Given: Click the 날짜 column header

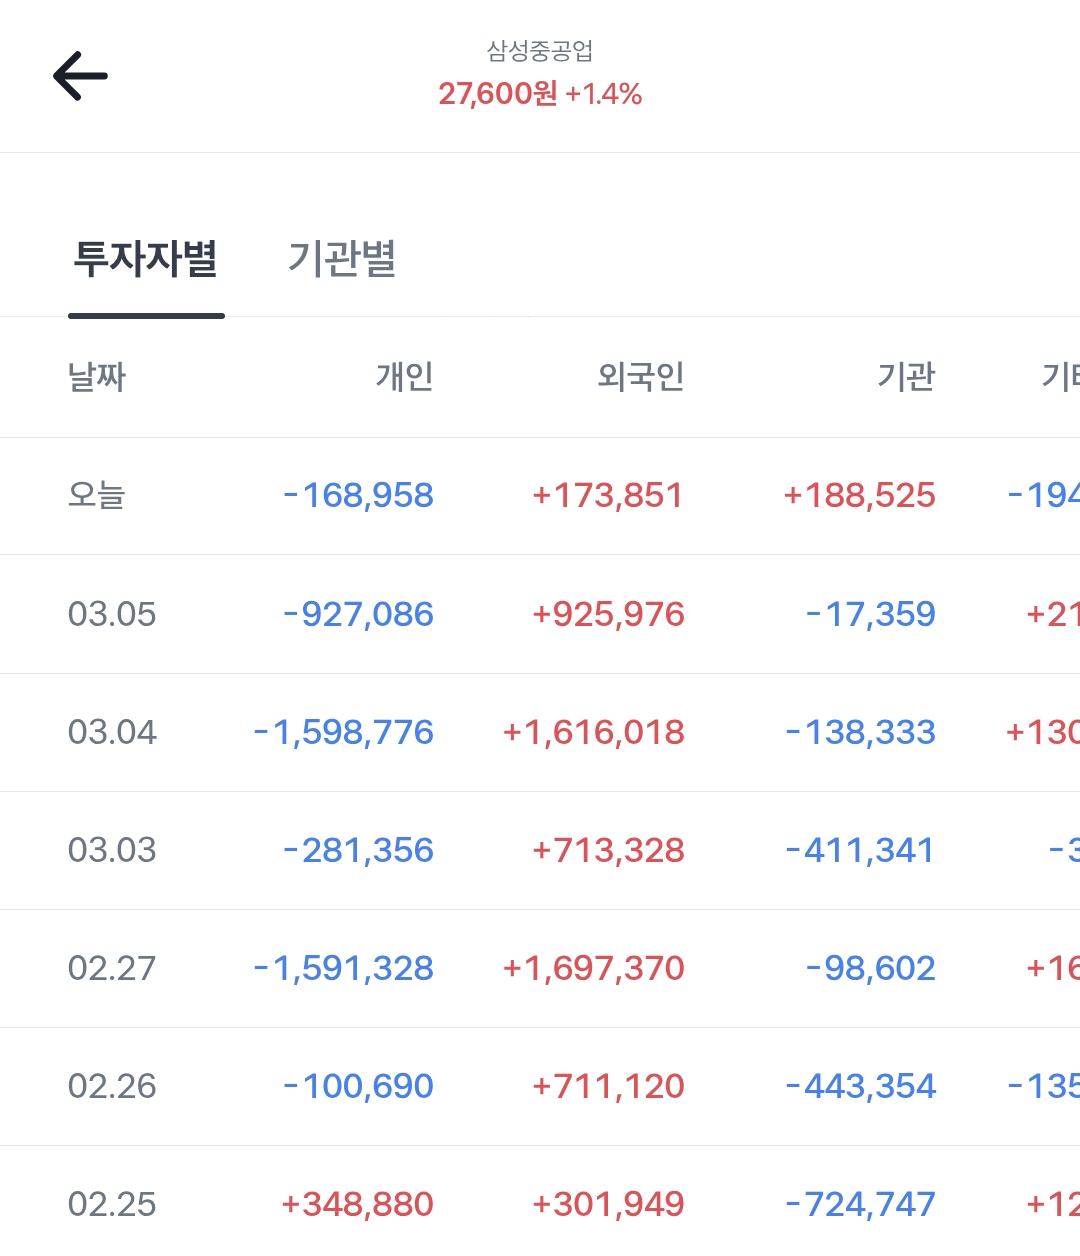Looking at the screenshot, I should pos(97,377).
